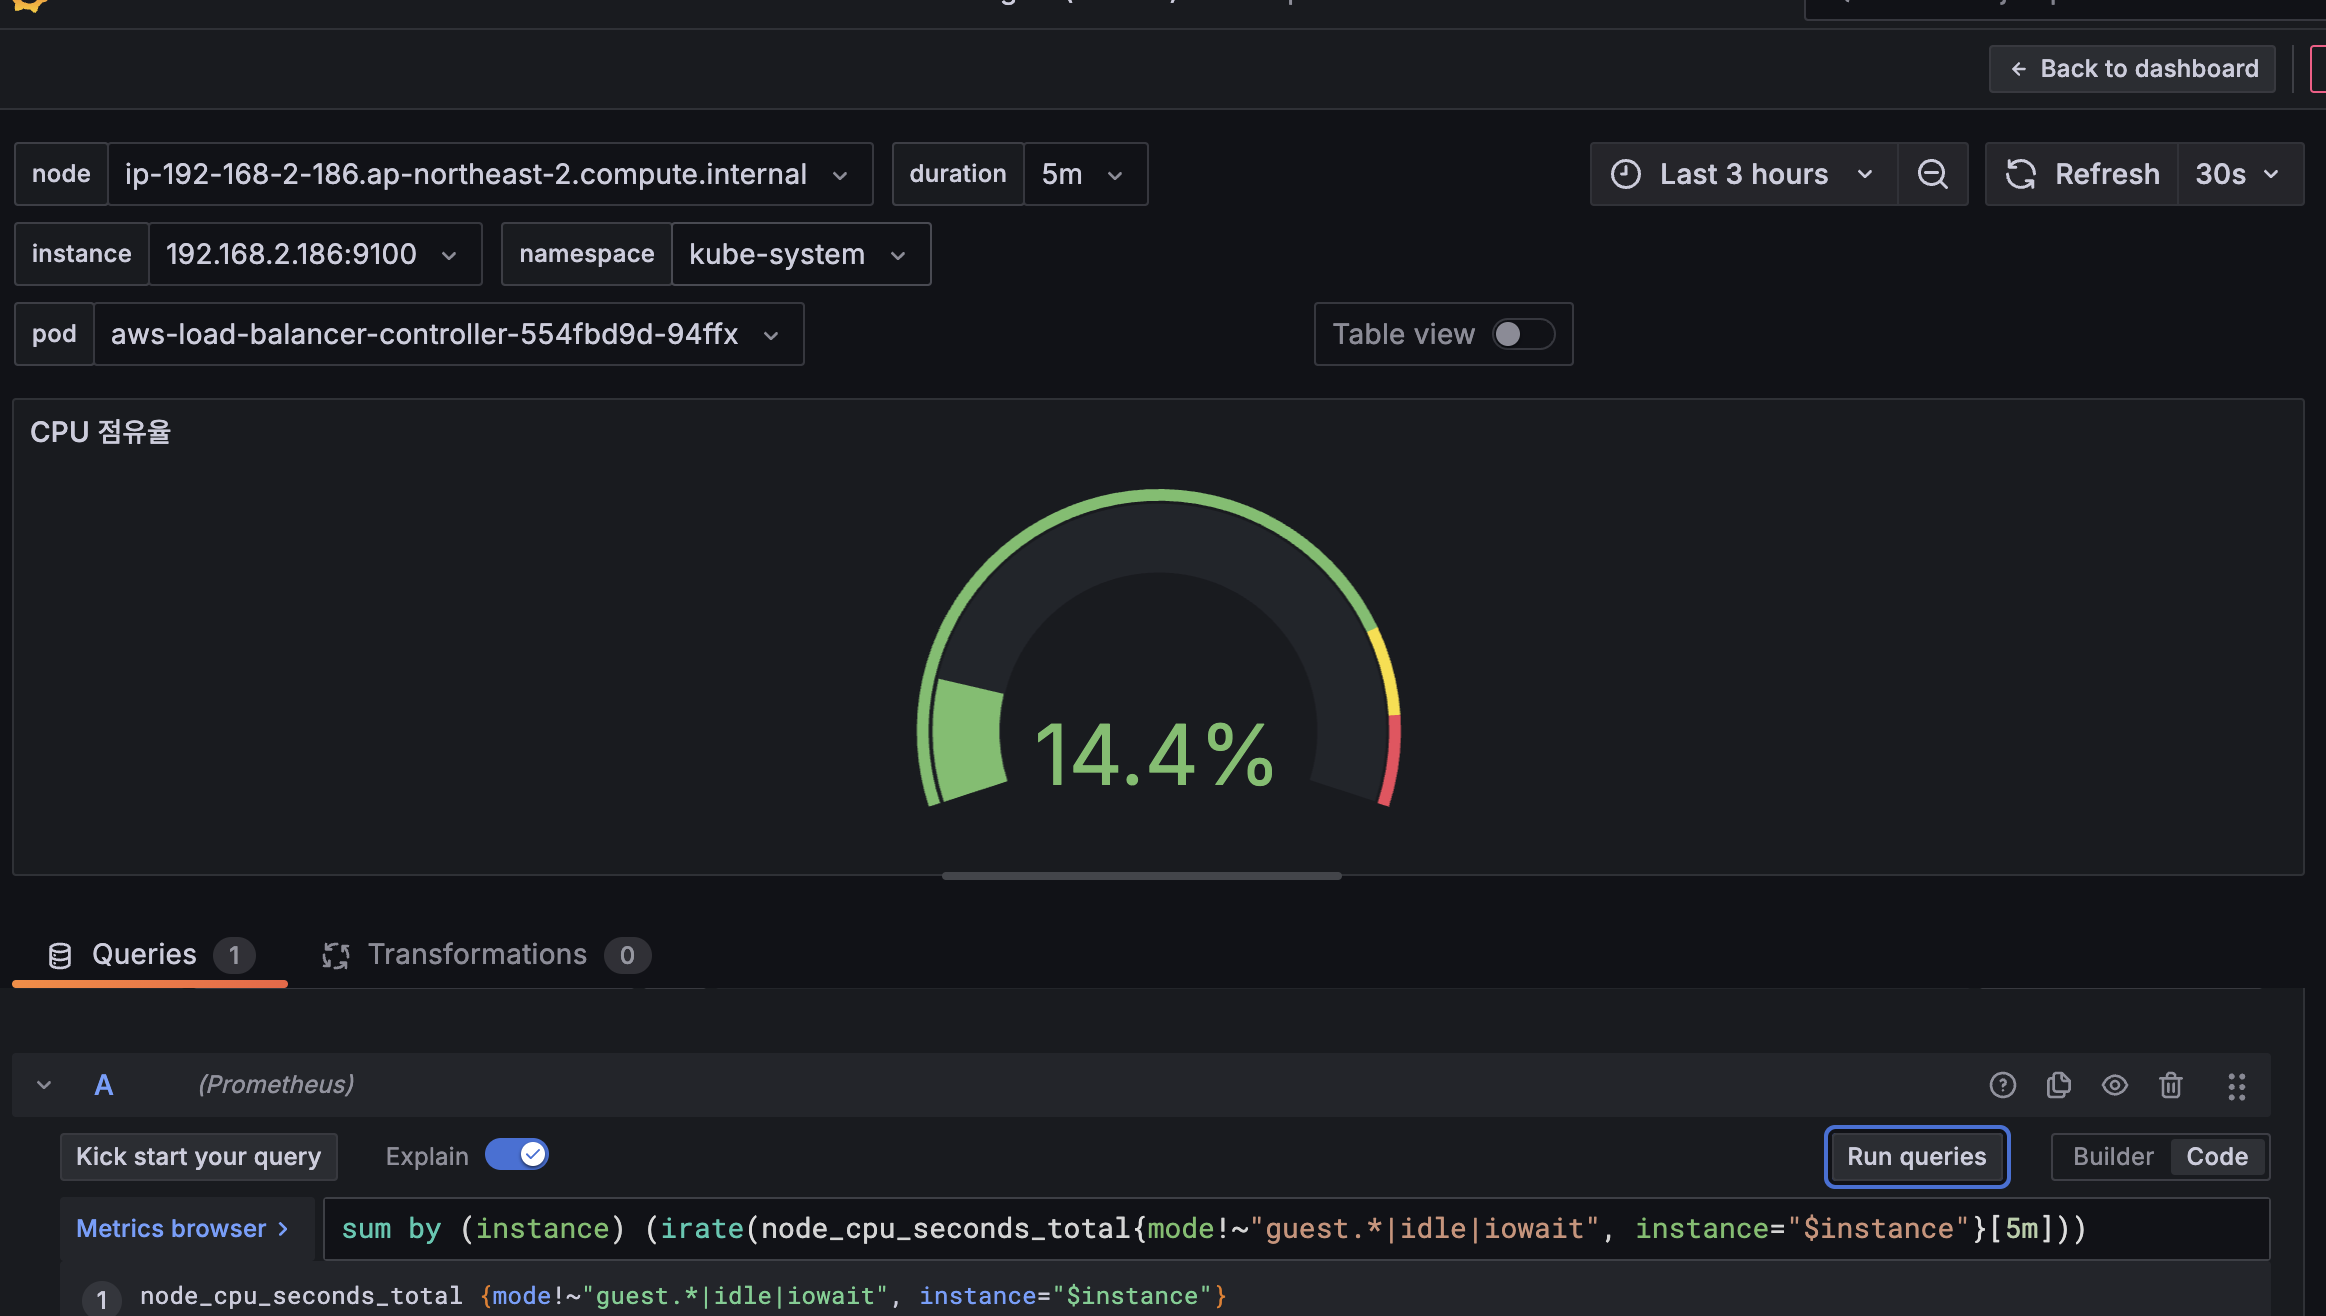Click the panel resize bar below the gauge

(1141, 876)
